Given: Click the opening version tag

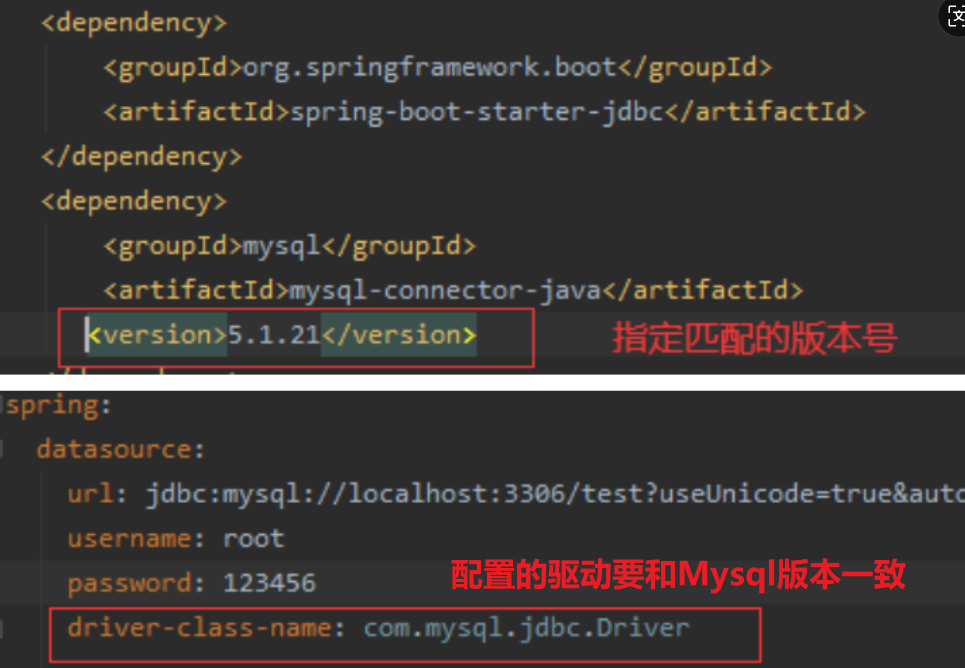Looking at the screenshot, I should pyautogui.click(x=158, y=335).
